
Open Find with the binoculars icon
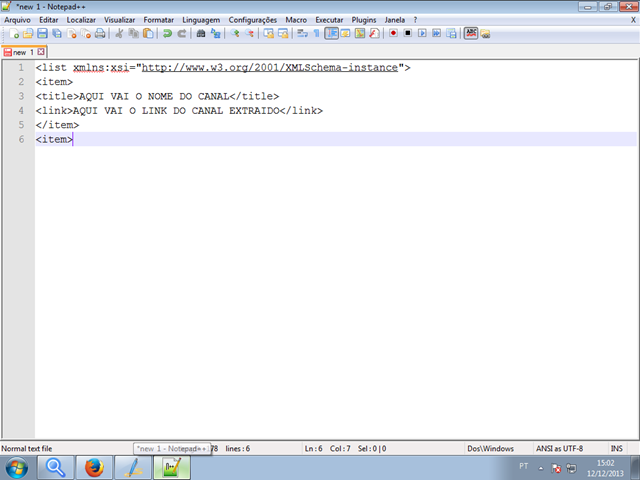click(x=201, y=33)
